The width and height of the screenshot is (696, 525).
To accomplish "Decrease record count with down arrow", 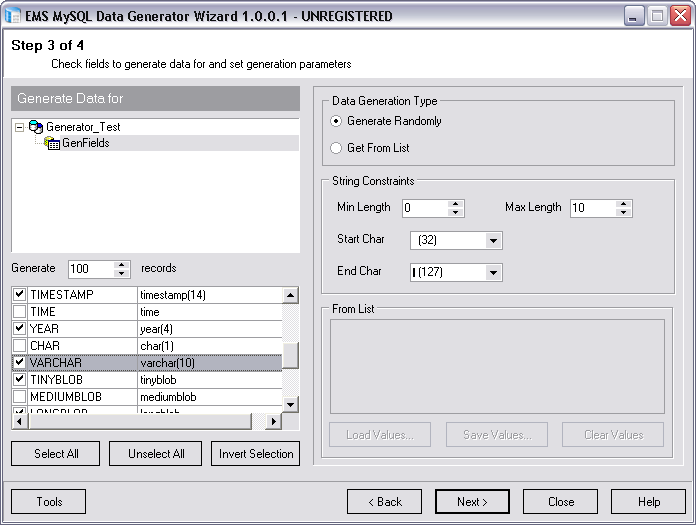I will (x=122, y=273).
